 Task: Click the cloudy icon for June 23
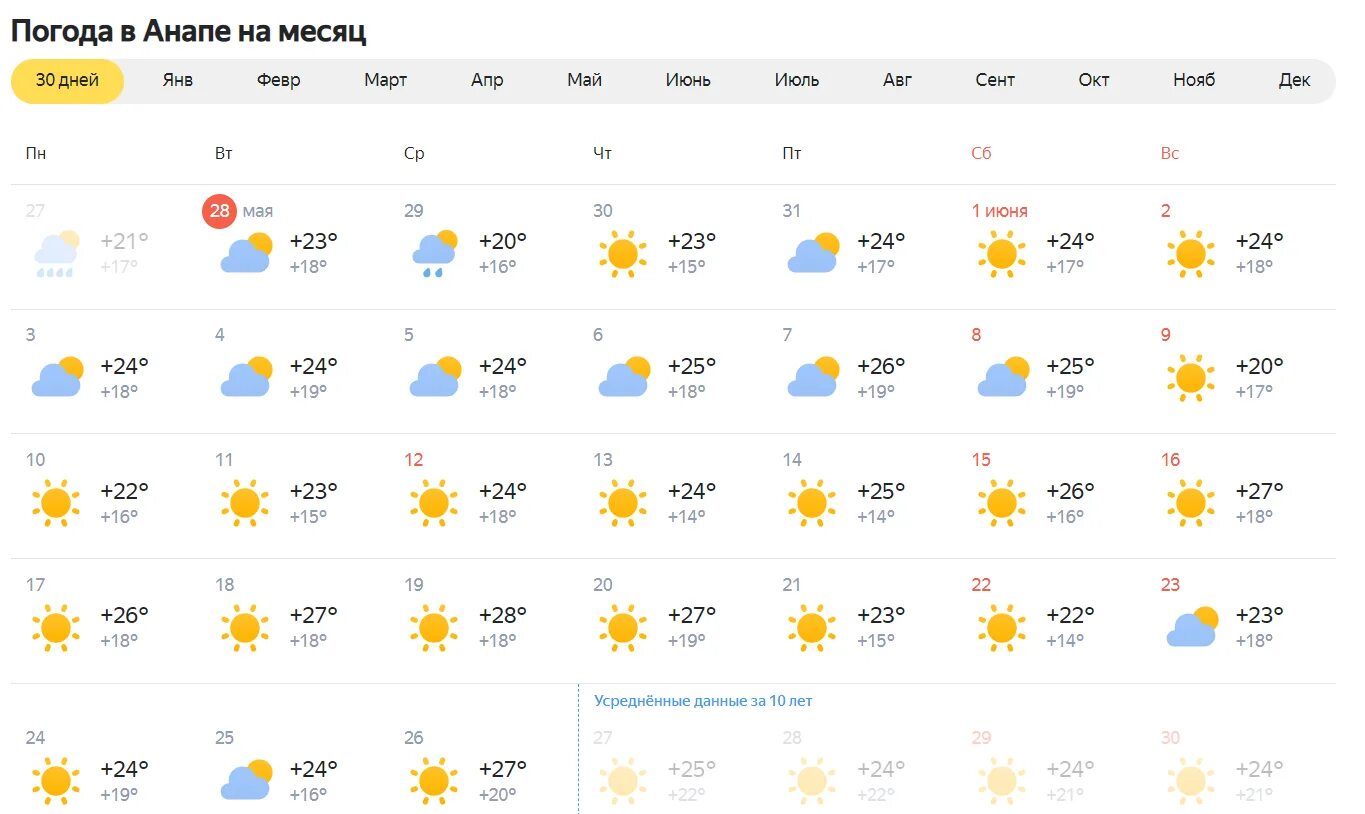[1192, 627]
